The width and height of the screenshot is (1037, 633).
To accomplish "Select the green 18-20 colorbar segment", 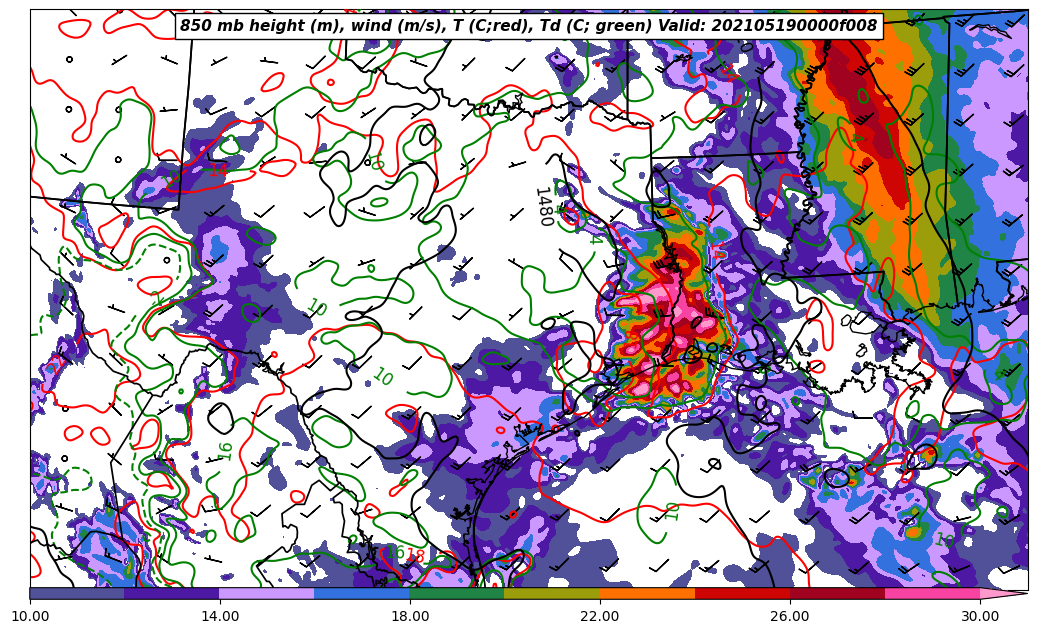I will tap(457, 593).
